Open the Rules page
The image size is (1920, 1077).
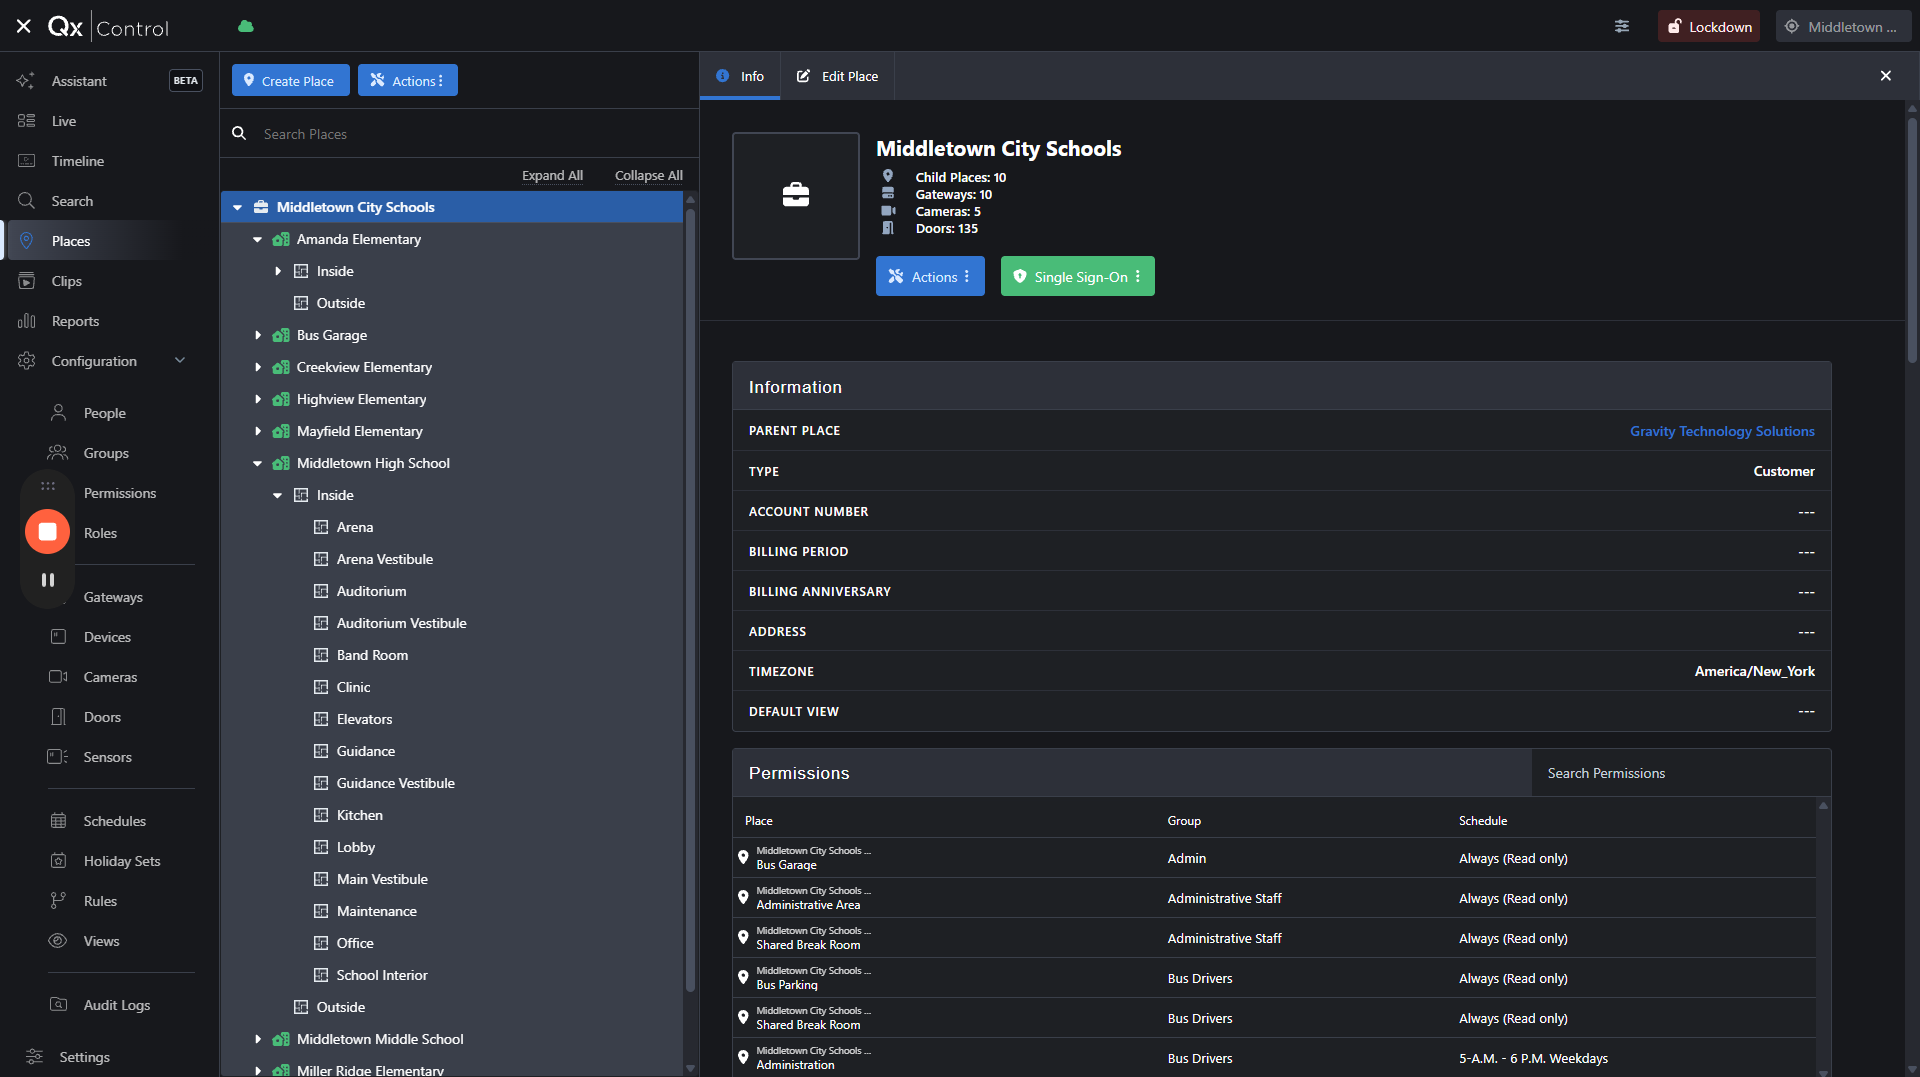coord(100,901)
